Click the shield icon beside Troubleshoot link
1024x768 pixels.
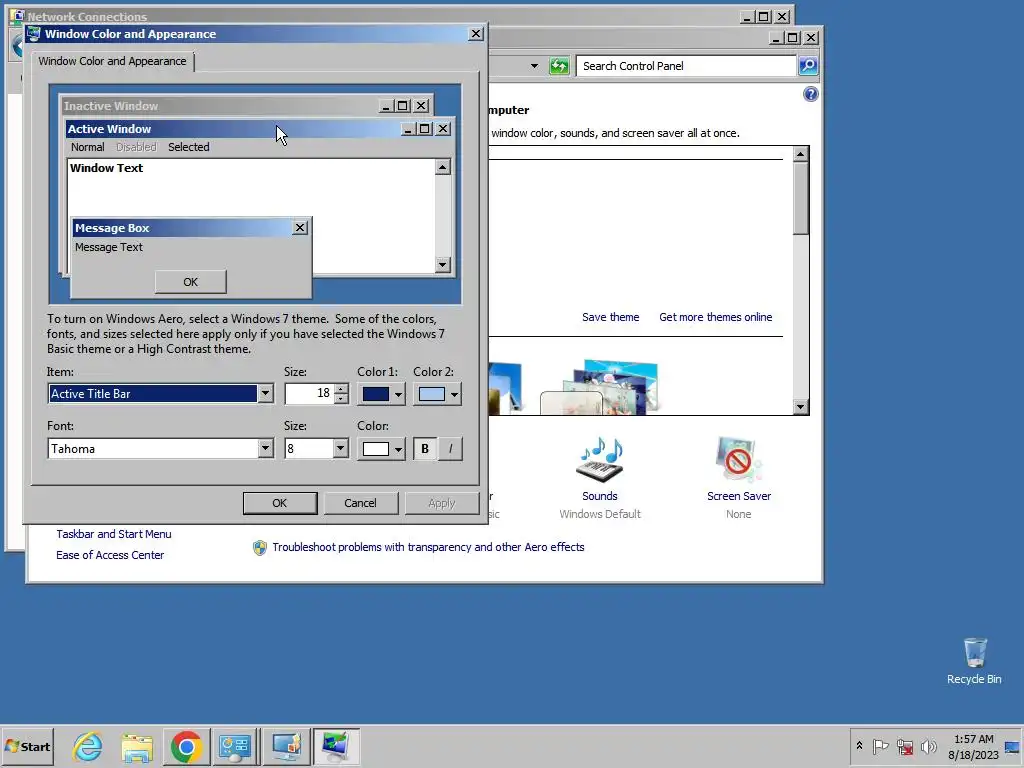[x=259, y=547]
